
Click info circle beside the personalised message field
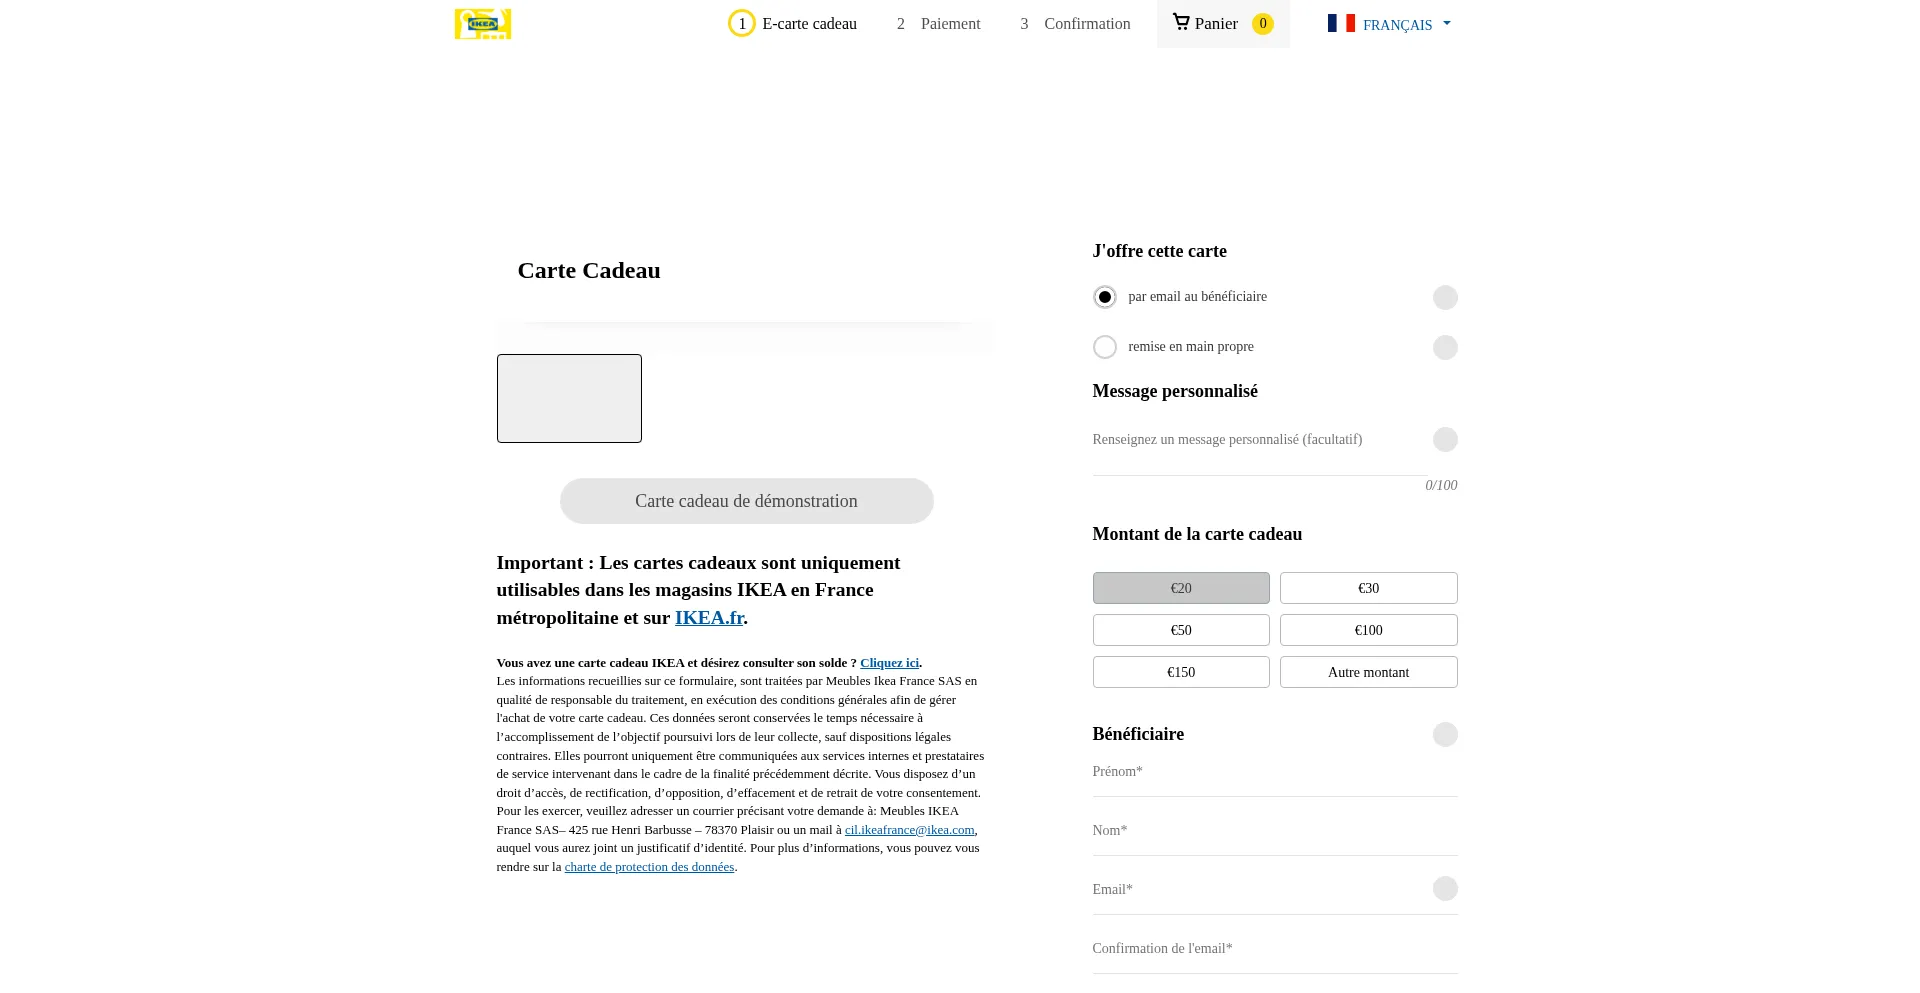1445,439
